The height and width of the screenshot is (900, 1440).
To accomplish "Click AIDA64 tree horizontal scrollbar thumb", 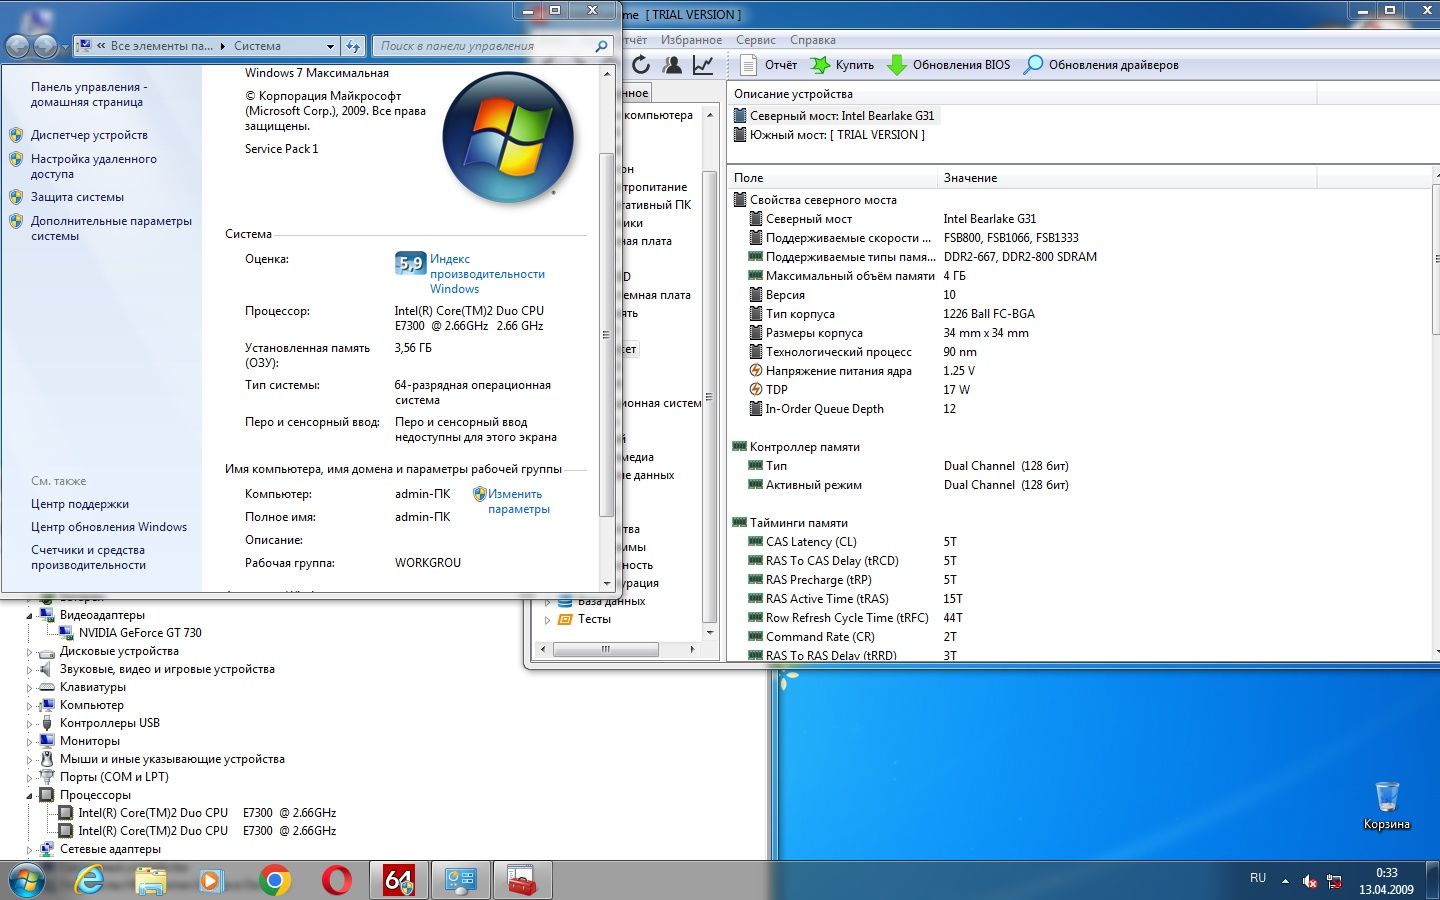I will pos(605,649).
